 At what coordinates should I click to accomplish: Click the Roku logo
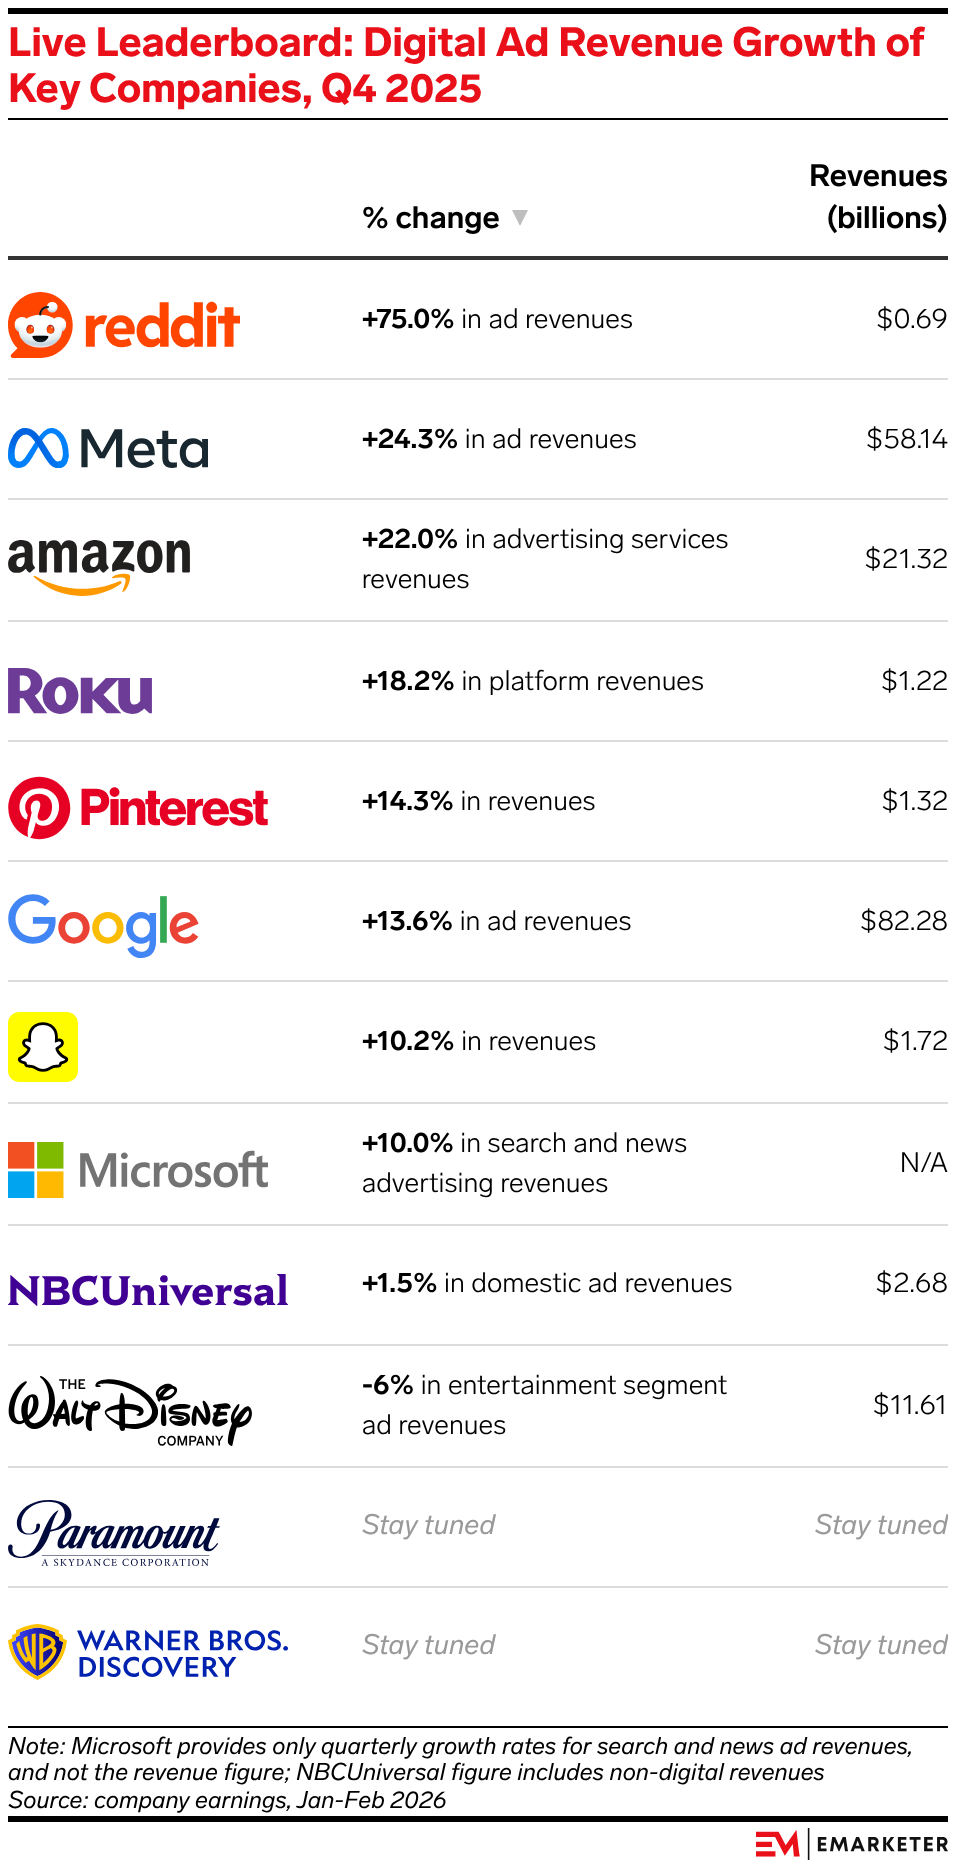point(80,691)
